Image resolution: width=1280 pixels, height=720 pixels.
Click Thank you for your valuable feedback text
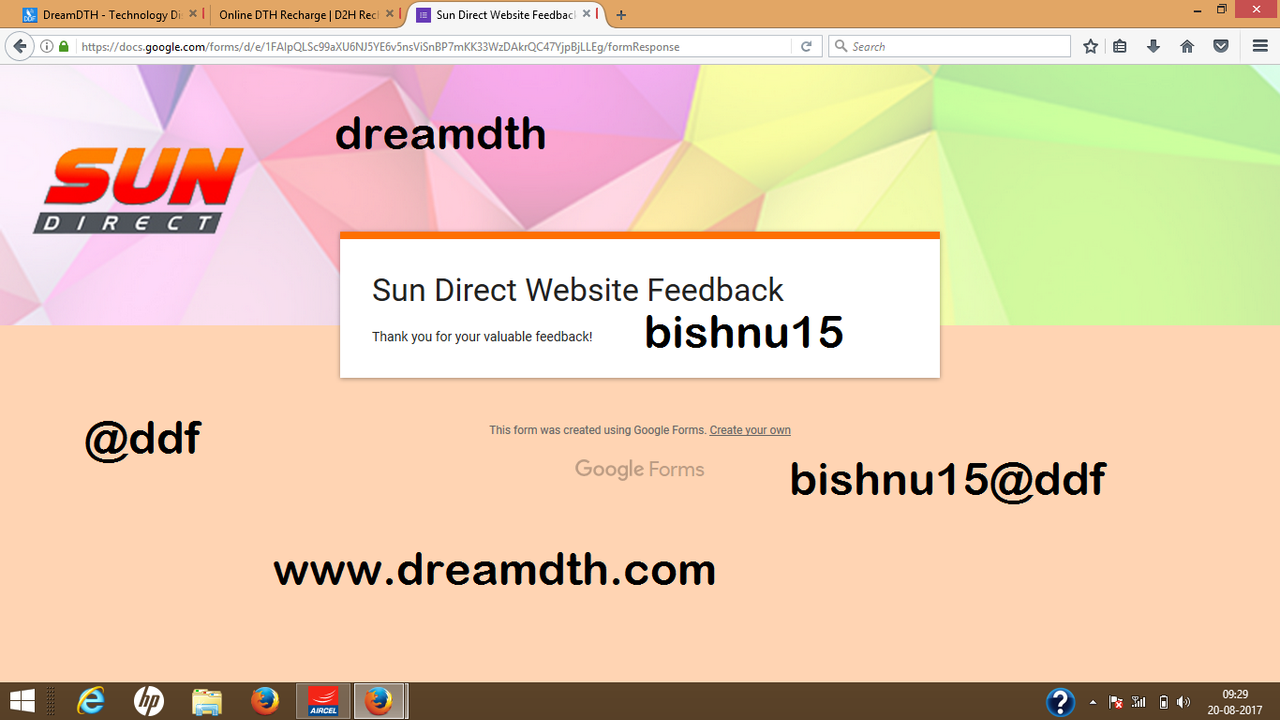pos(482,337)
